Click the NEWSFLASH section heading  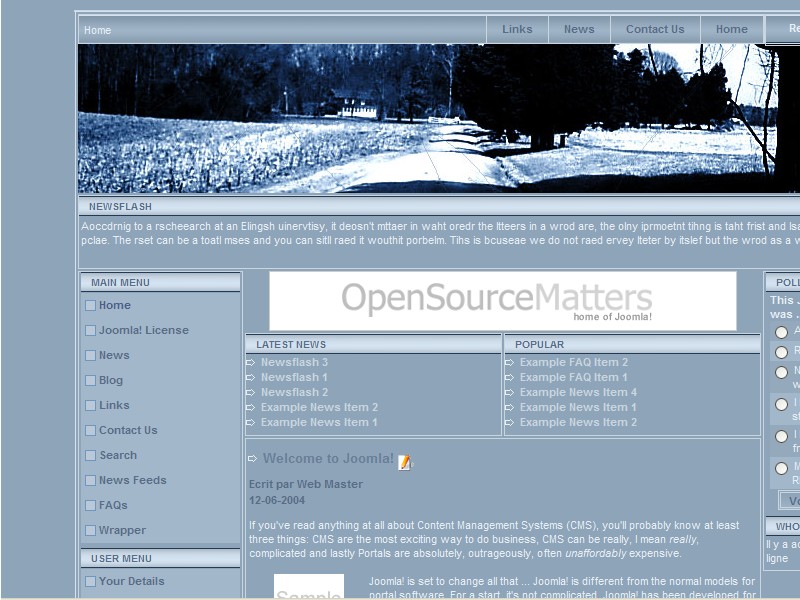click(x=120, y=207)
